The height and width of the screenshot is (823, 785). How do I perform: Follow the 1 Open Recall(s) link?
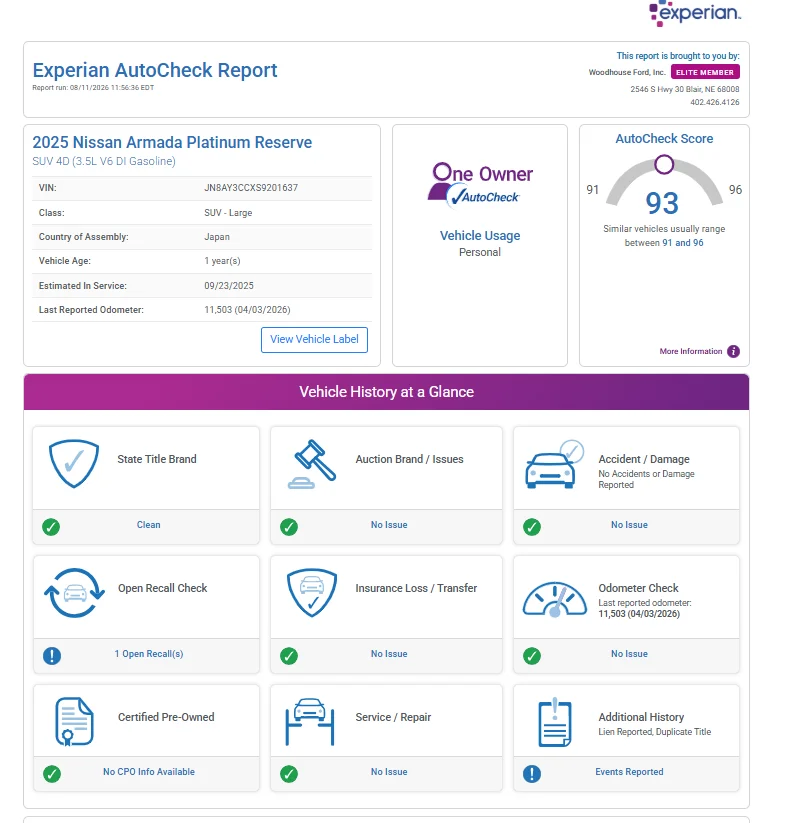148,653
